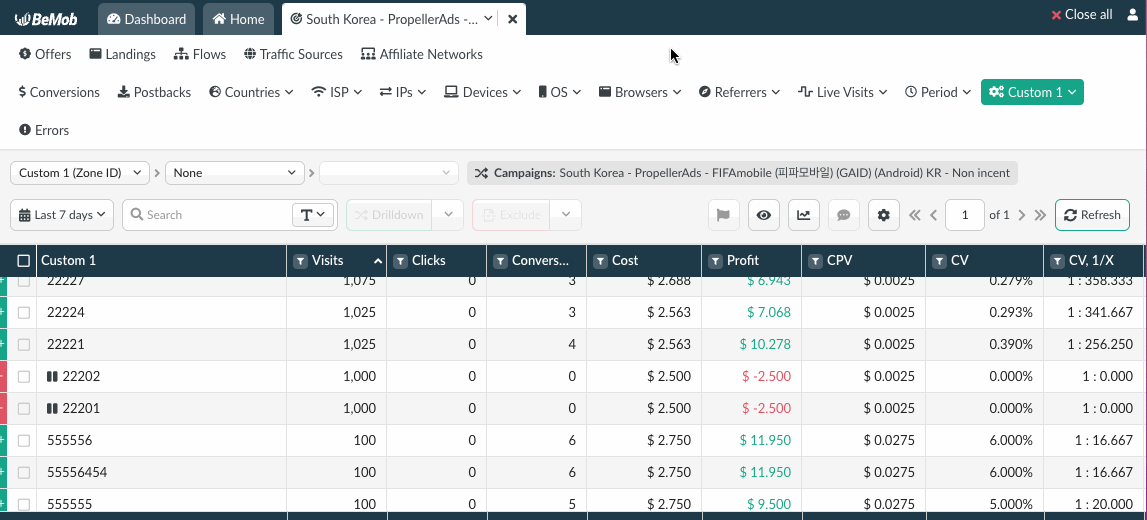Click the flag marker icon button
Screen dimensions: 1147x520
723,215
